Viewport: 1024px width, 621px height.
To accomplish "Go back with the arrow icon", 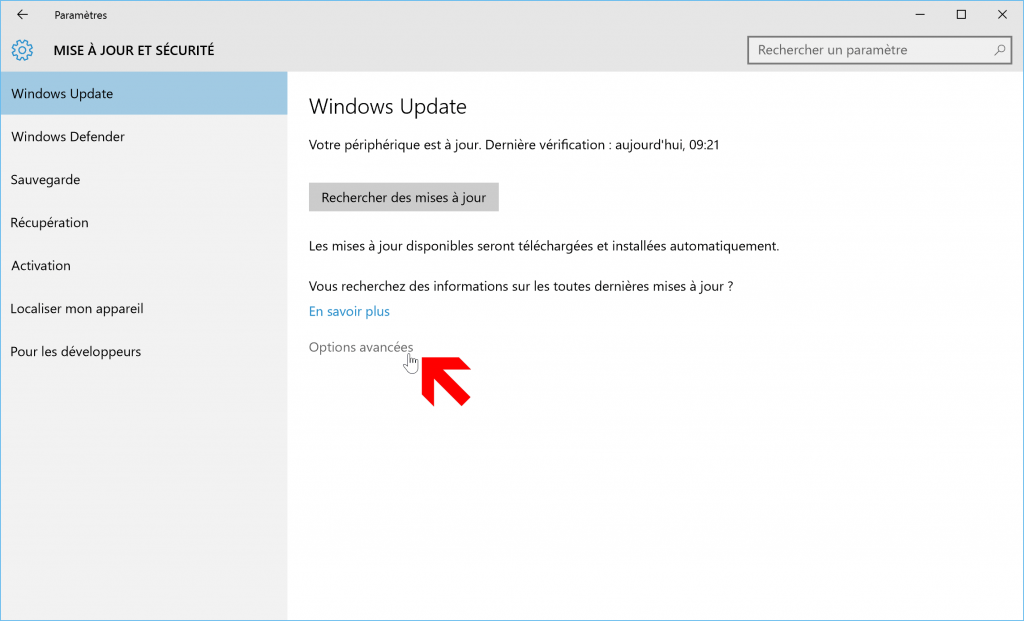I will tap(22, 14).
